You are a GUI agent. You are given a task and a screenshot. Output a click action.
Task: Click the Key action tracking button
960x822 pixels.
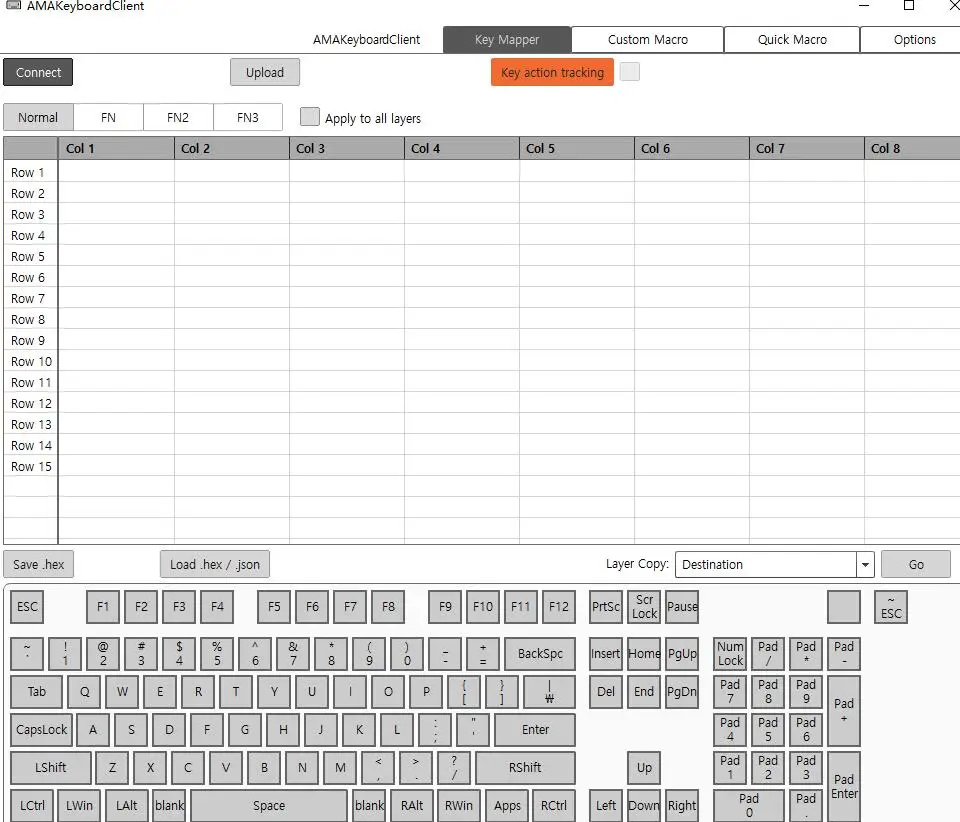point(552,72)
